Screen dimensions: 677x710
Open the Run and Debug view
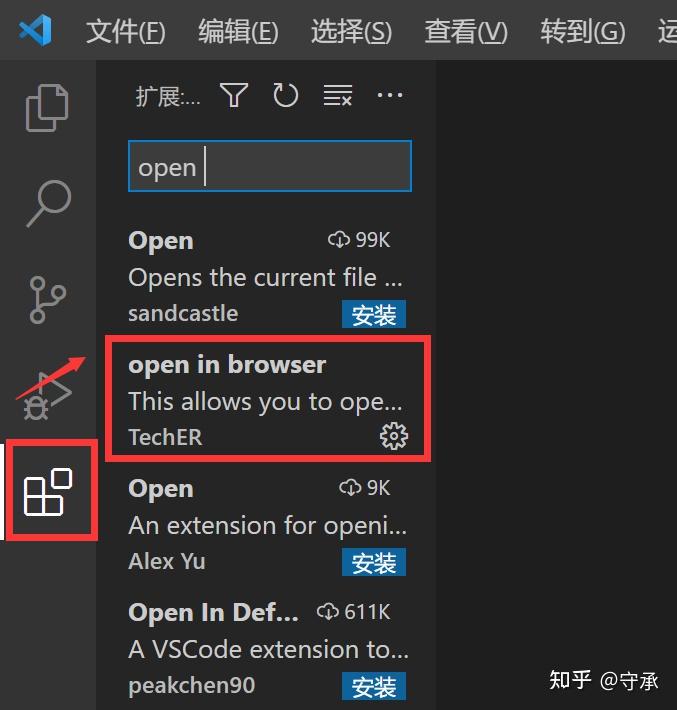(x=48, y=396)
